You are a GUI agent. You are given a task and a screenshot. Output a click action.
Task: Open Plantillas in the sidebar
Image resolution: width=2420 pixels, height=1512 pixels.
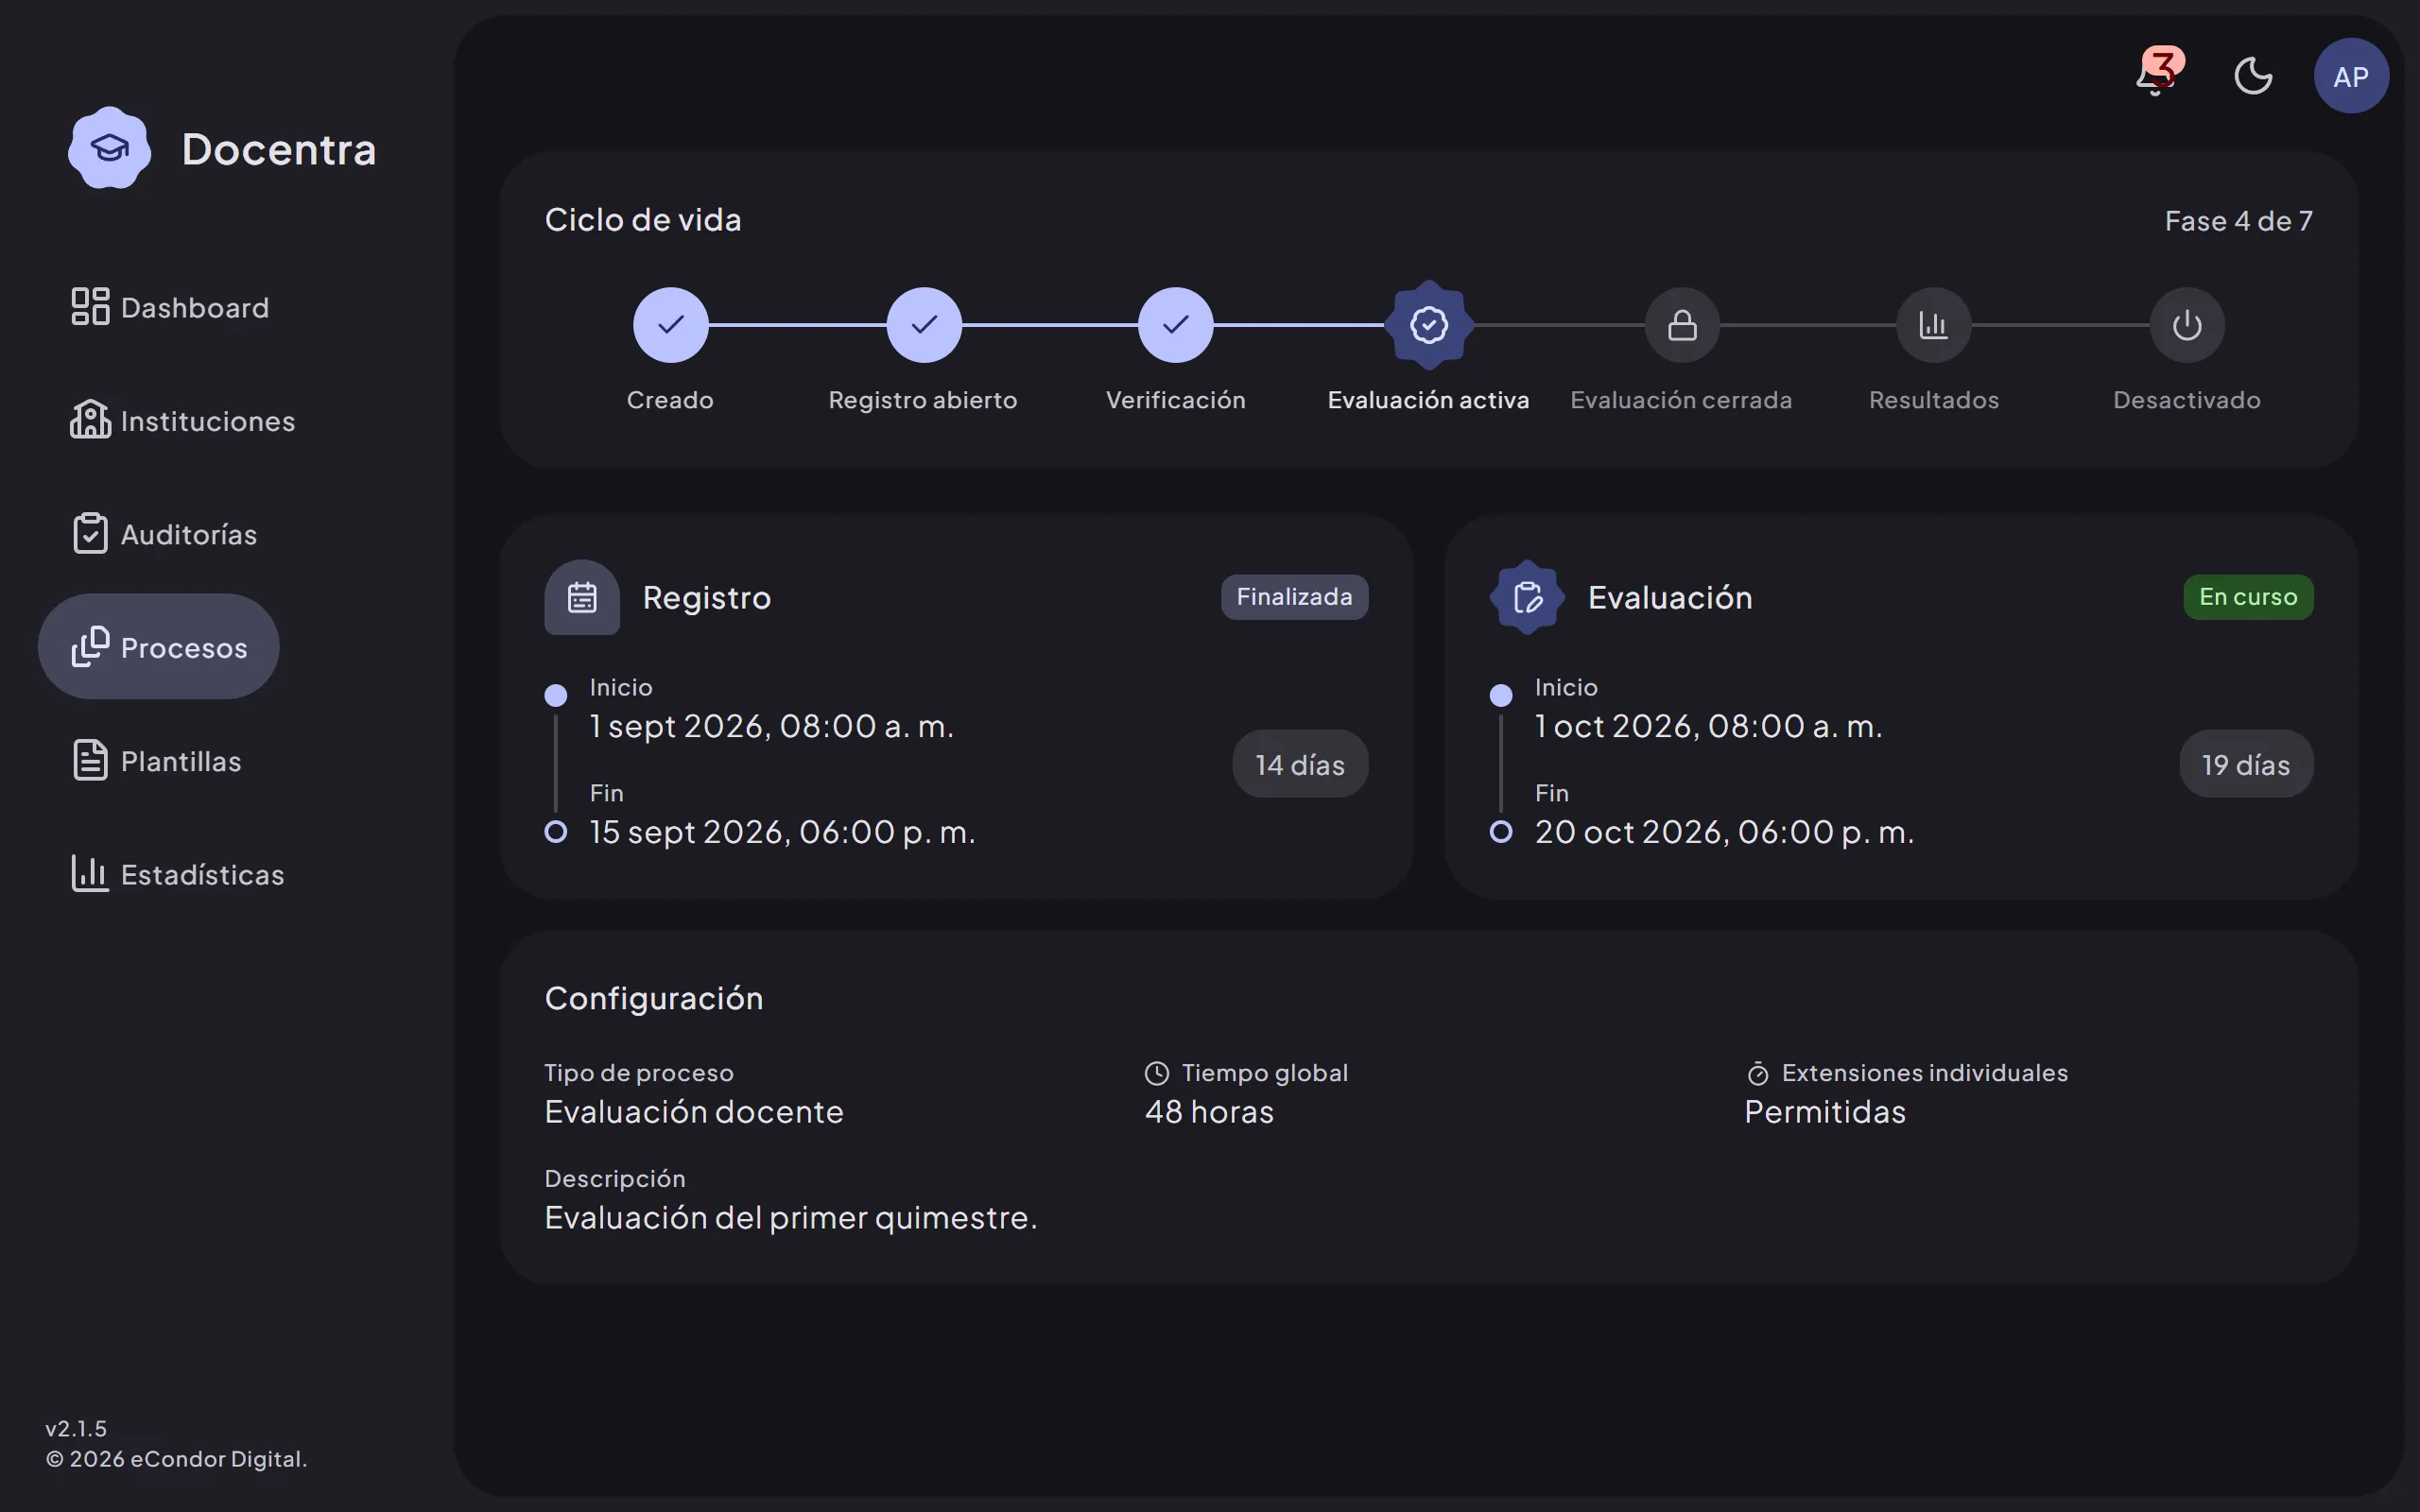point(156,761)
